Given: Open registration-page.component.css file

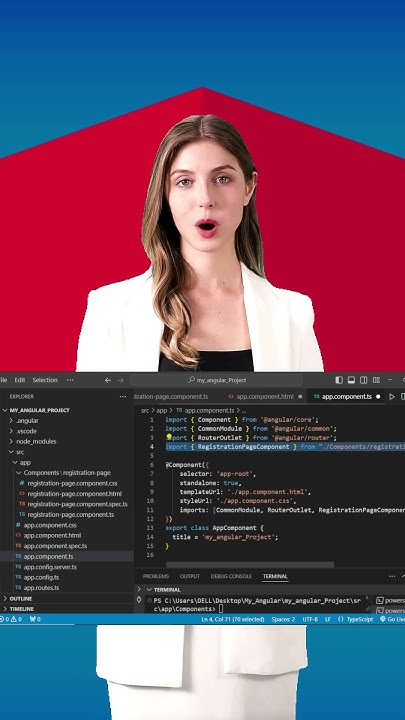Looking at the screenshot, I should pyautogui.click(x=67, y=483).
